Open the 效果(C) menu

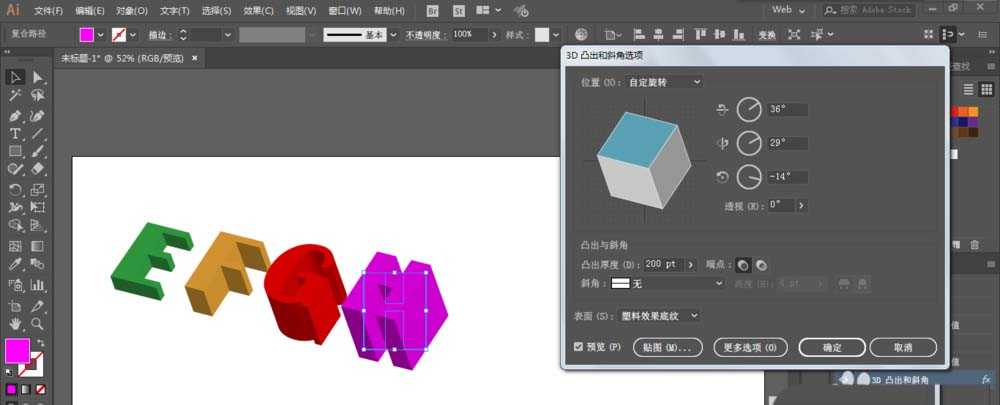coord(258,11)
